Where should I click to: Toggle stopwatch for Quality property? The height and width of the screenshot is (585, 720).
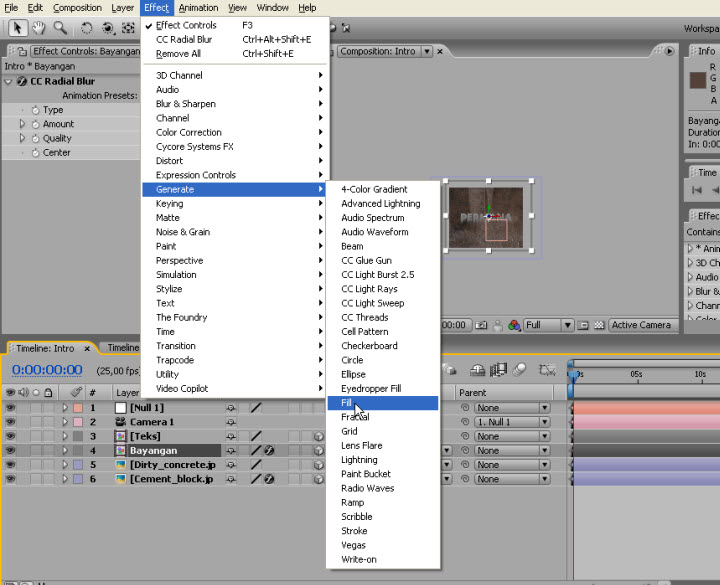click(x=35, y=138)
